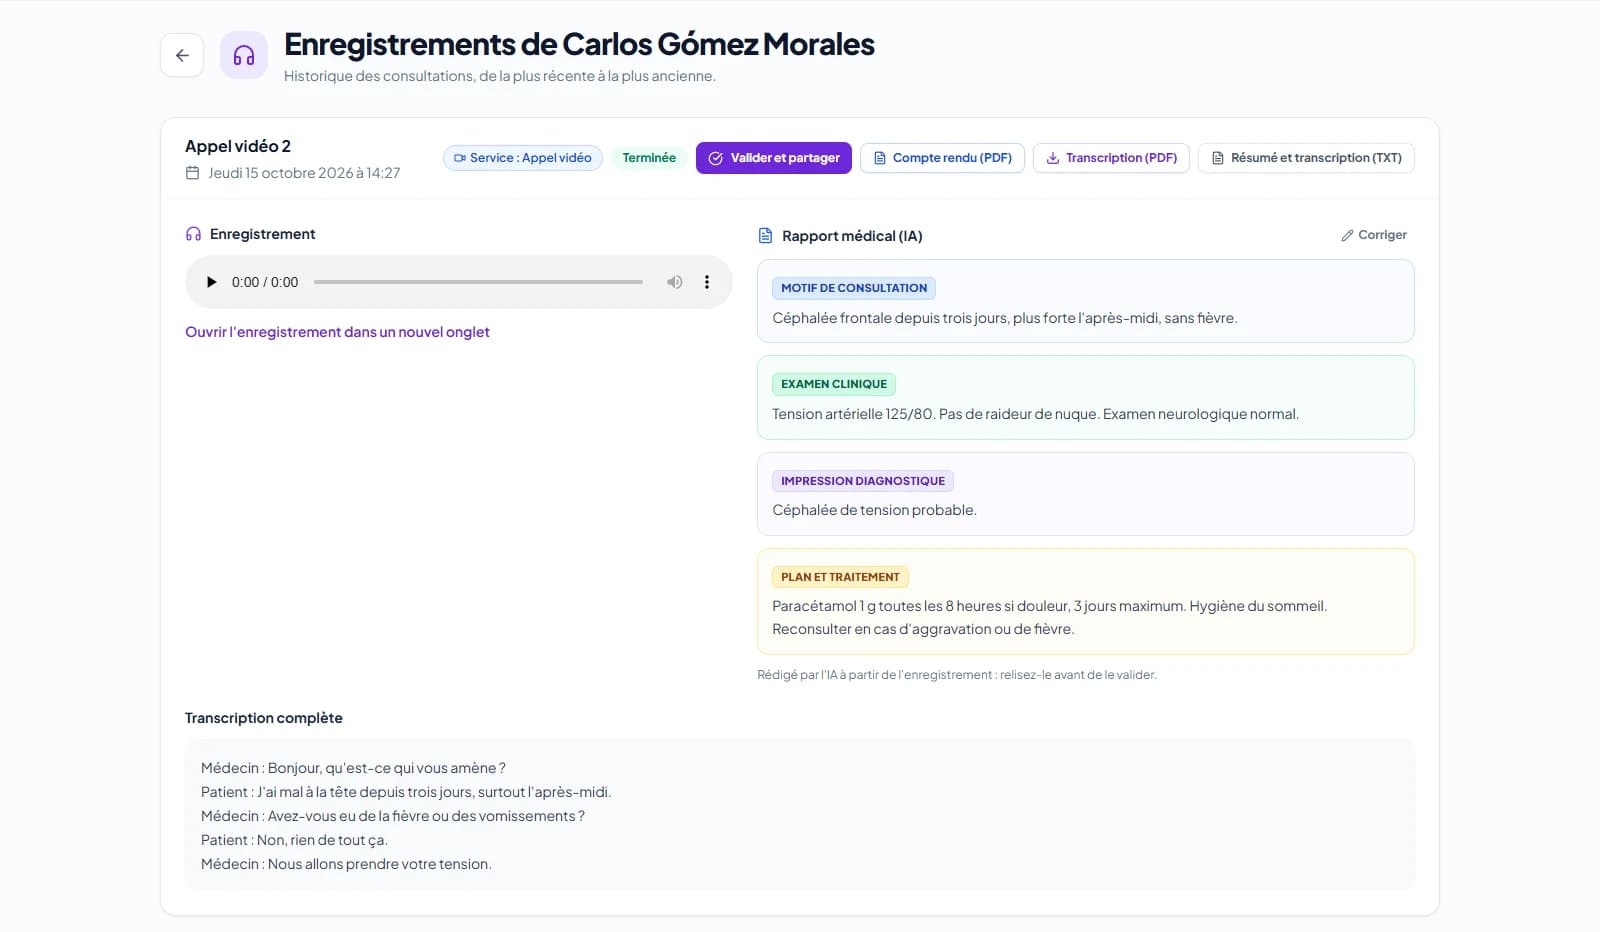Select the EXAMEN CLINIQUE label
This screenshot has width=1600, height=932.
[x=834, y=384]
